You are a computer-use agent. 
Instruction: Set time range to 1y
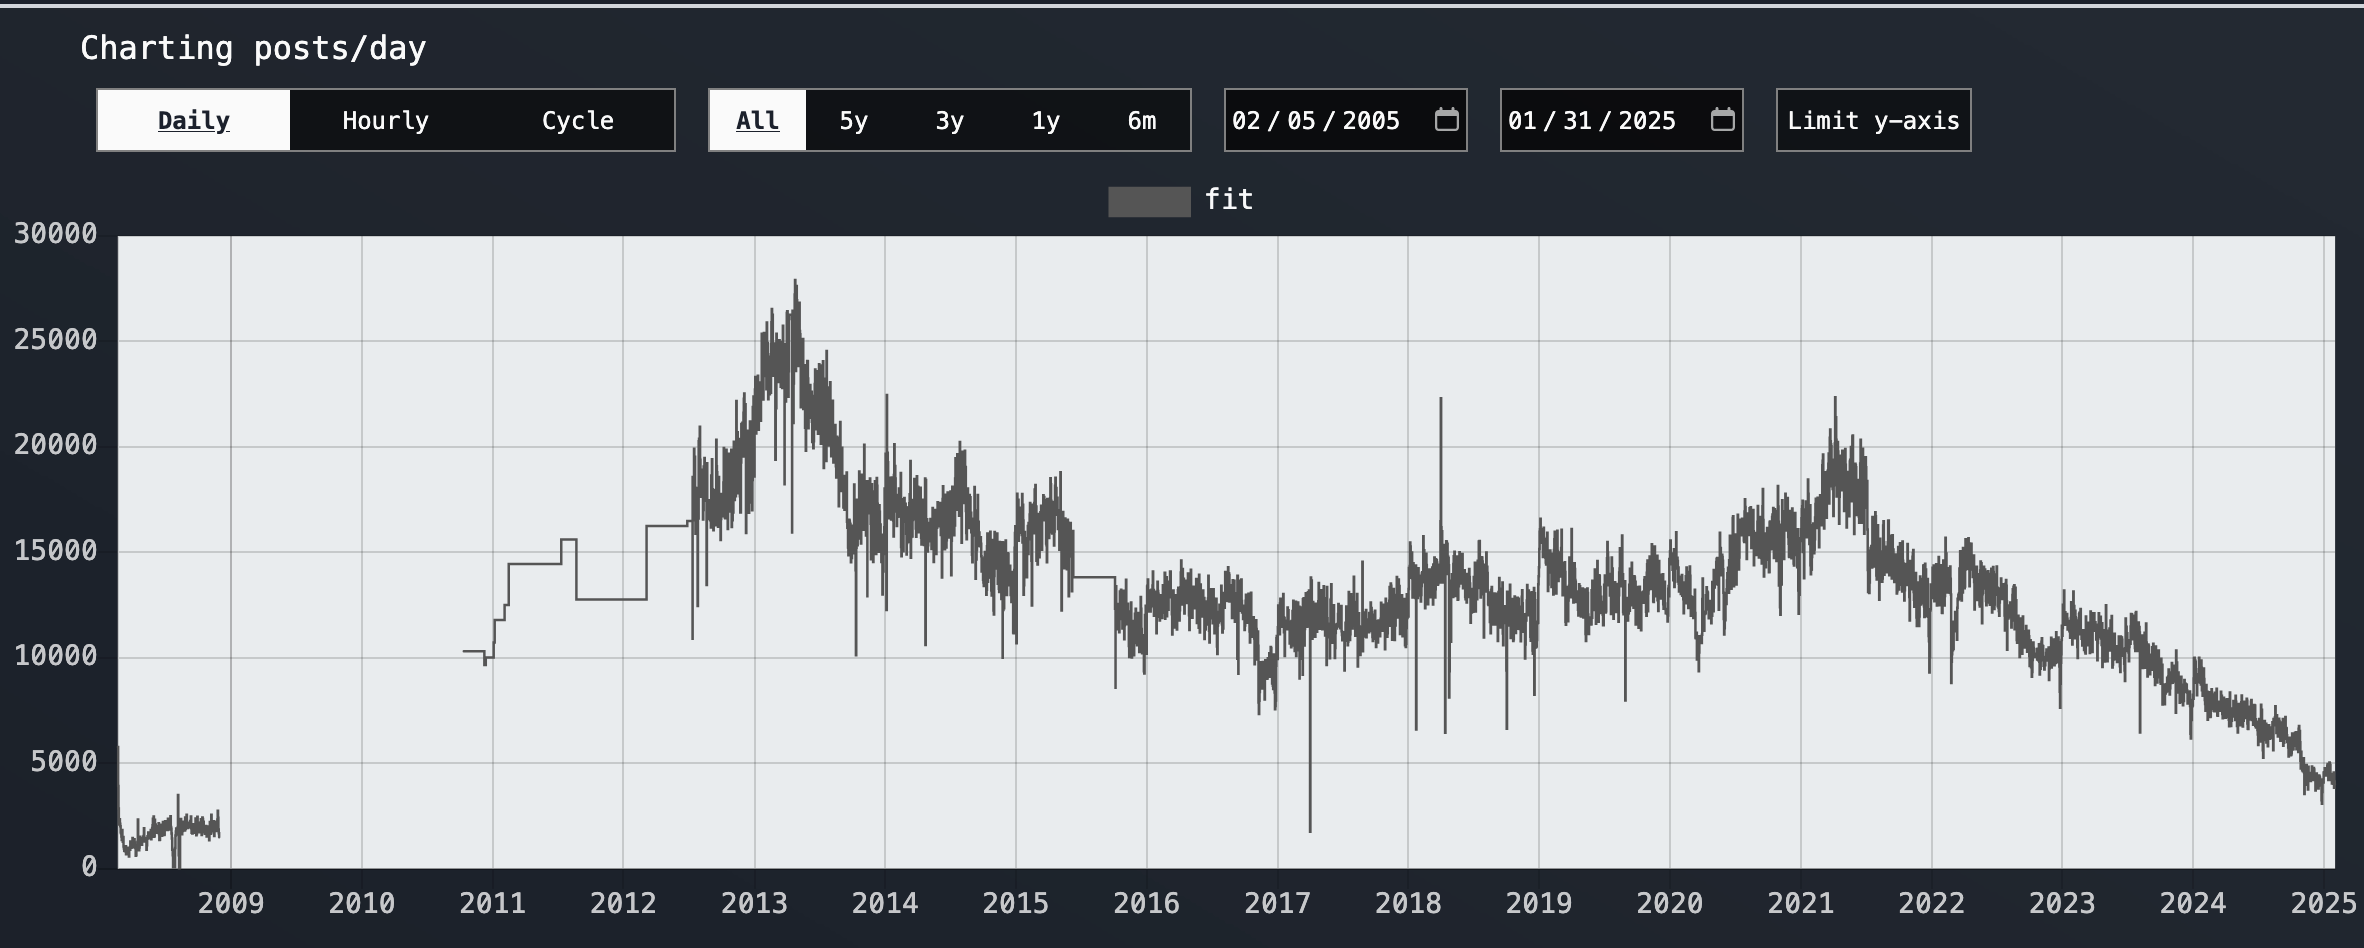(x=1046, y=120)
